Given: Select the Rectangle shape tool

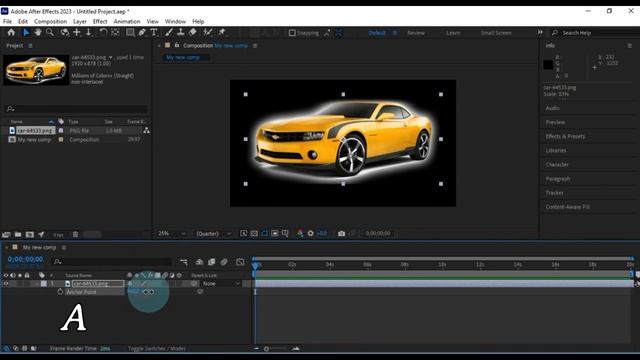Looking at the screenshot, I should (x=130, y=32).
